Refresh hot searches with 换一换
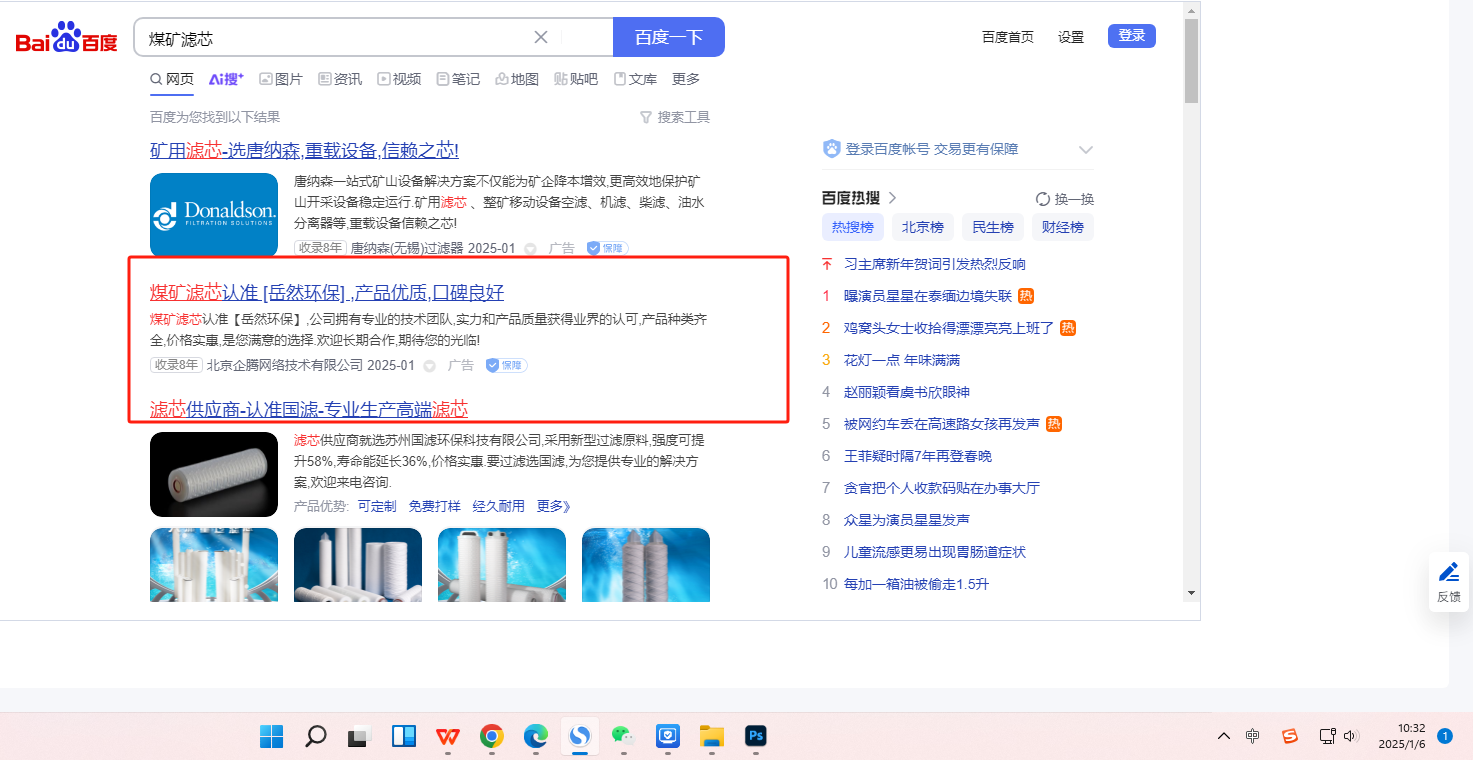 point(1065,199)
